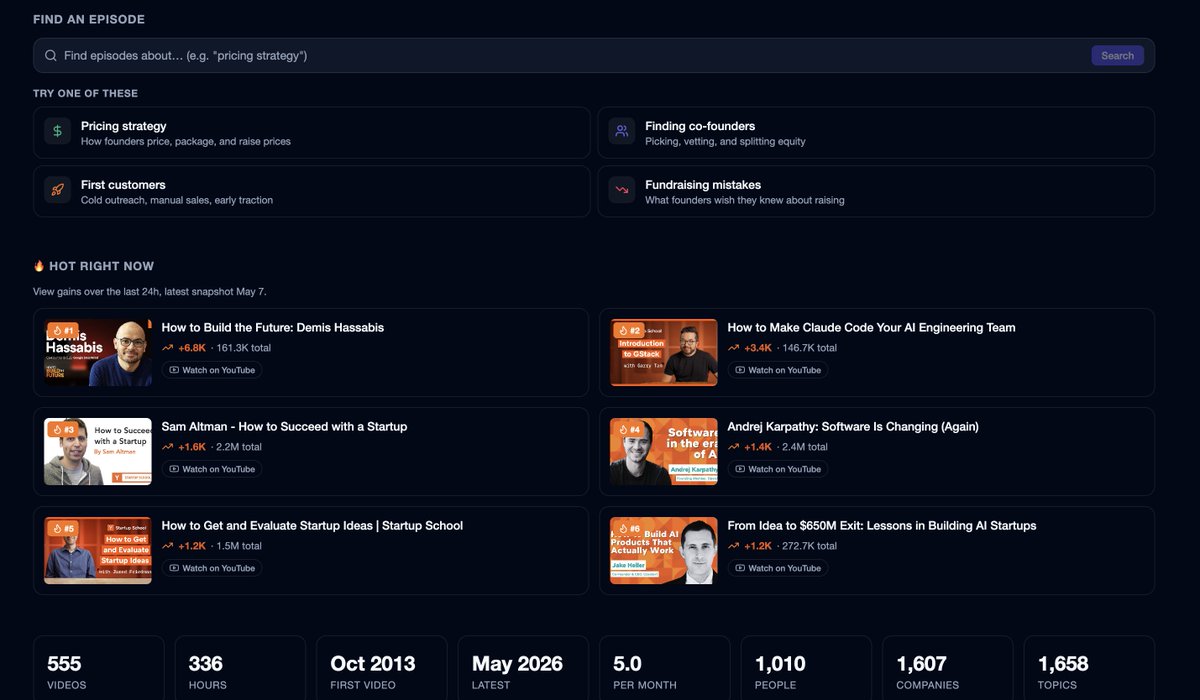This screenshot has height=700, width=1200.
Task: Open the Andrej Karpathy video thumbnail
Action: pos(664,451)
